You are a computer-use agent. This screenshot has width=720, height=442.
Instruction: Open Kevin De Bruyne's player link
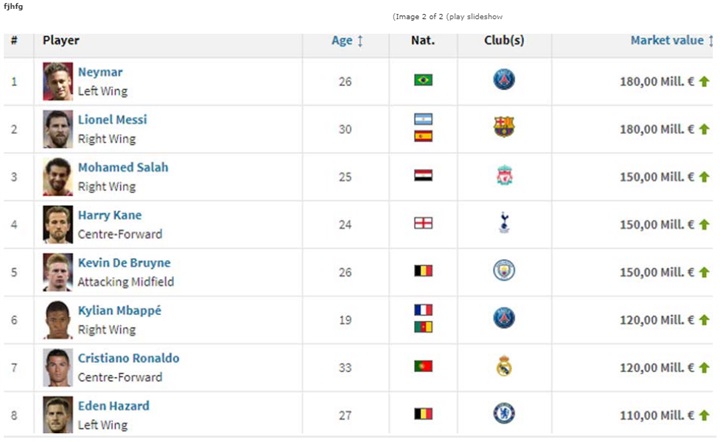[x=124, y=263]
